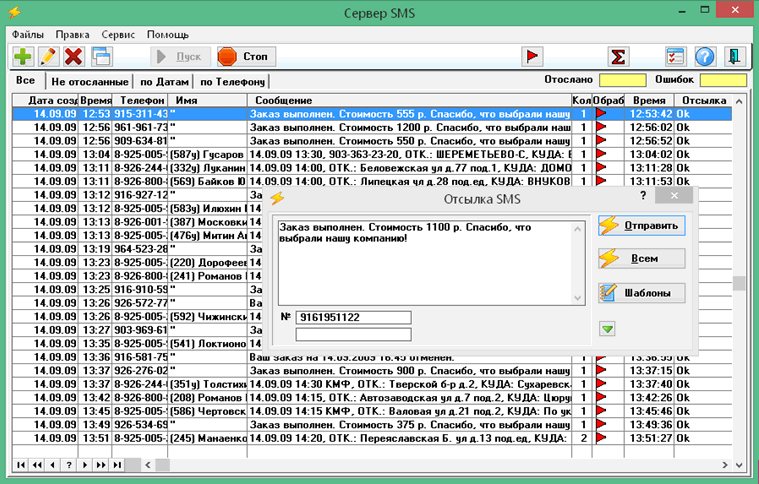Click the SMS message text area

(426, 263)
